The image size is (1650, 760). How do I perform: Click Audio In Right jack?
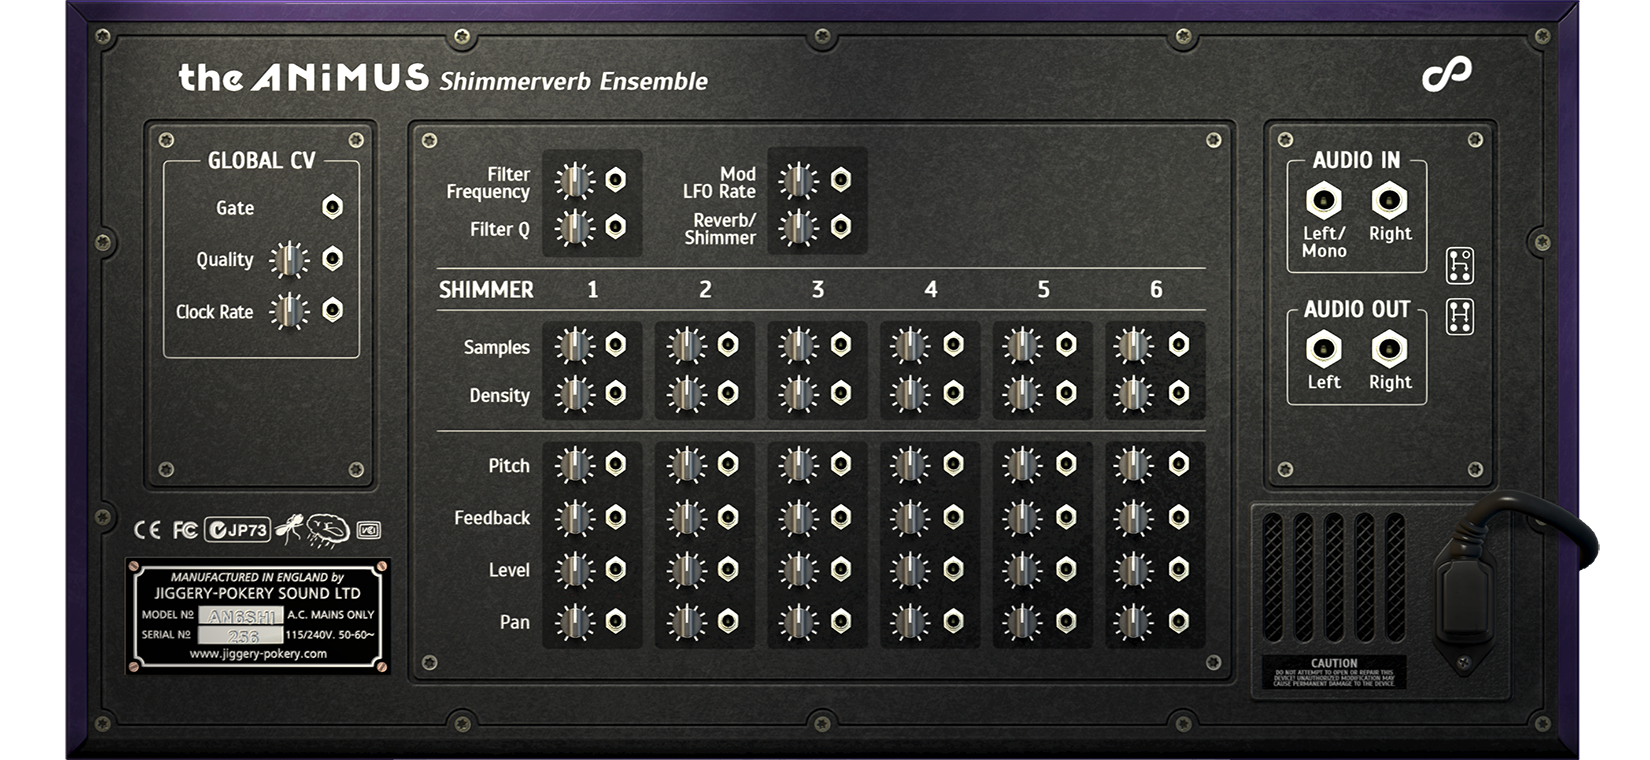[x=1389, y=200]
